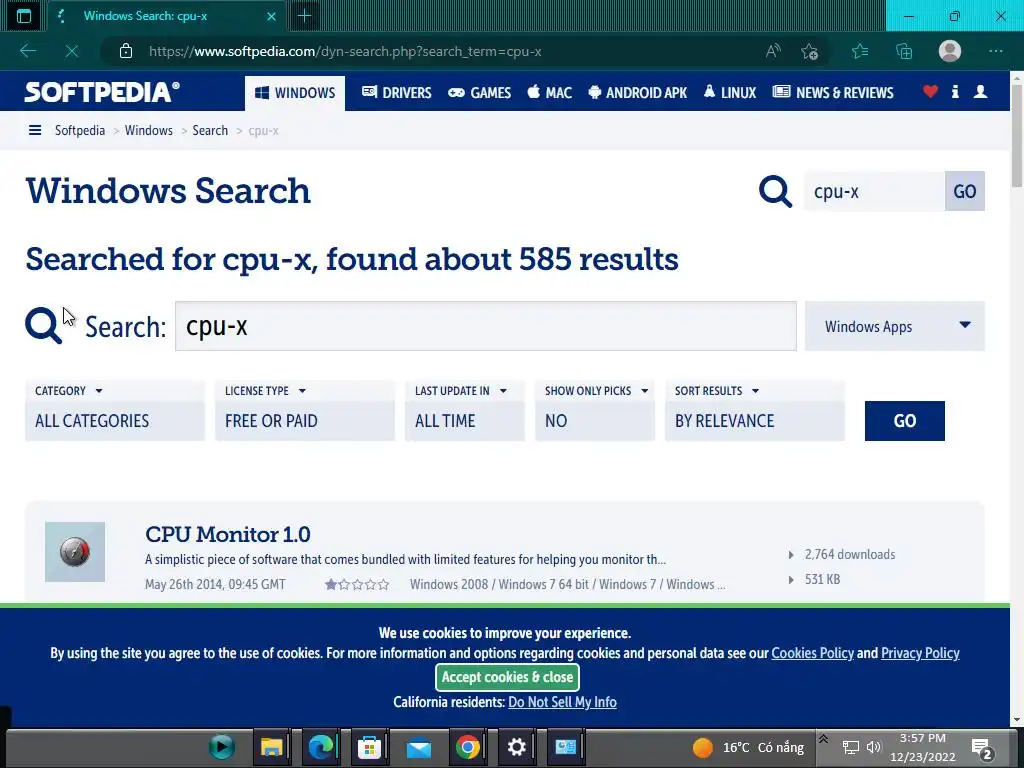Open News & Reviews section
The height and width of the screenshot is (768, 1024).
point(833,93)
